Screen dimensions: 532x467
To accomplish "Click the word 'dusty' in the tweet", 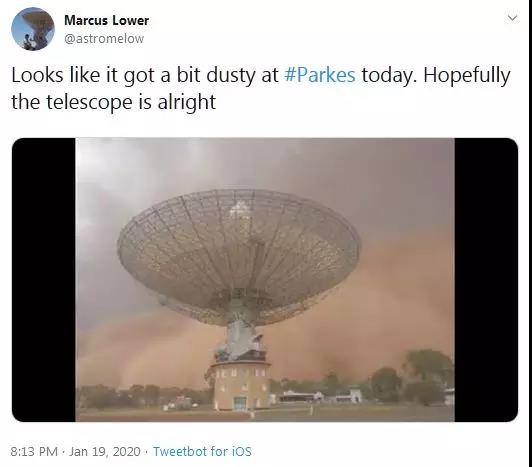I will (x=231, y=75).
